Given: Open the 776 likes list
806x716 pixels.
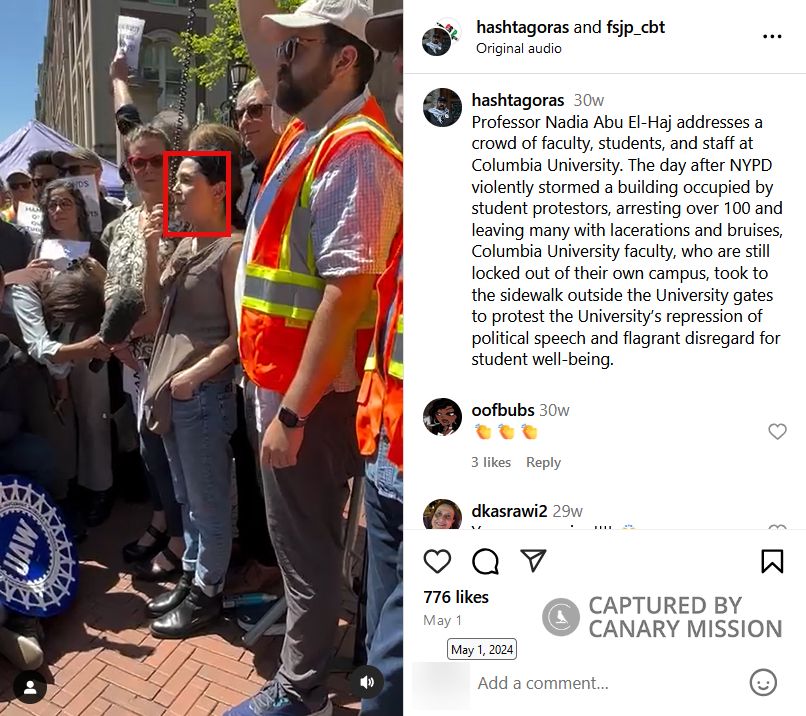Looking at the screenshot, I should click(x=456, y=597).
